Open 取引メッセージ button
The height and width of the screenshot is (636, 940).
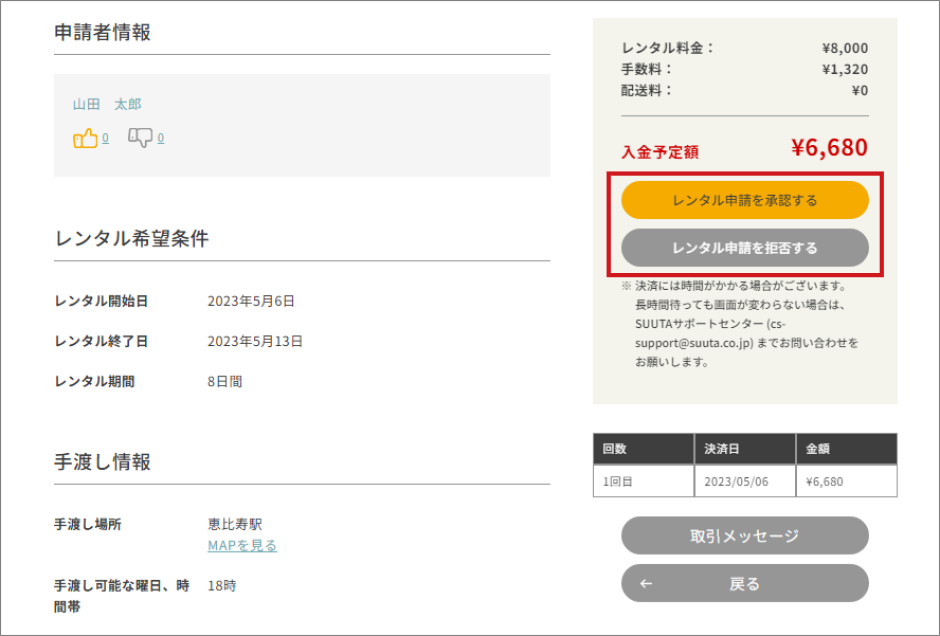coord(745,535)
